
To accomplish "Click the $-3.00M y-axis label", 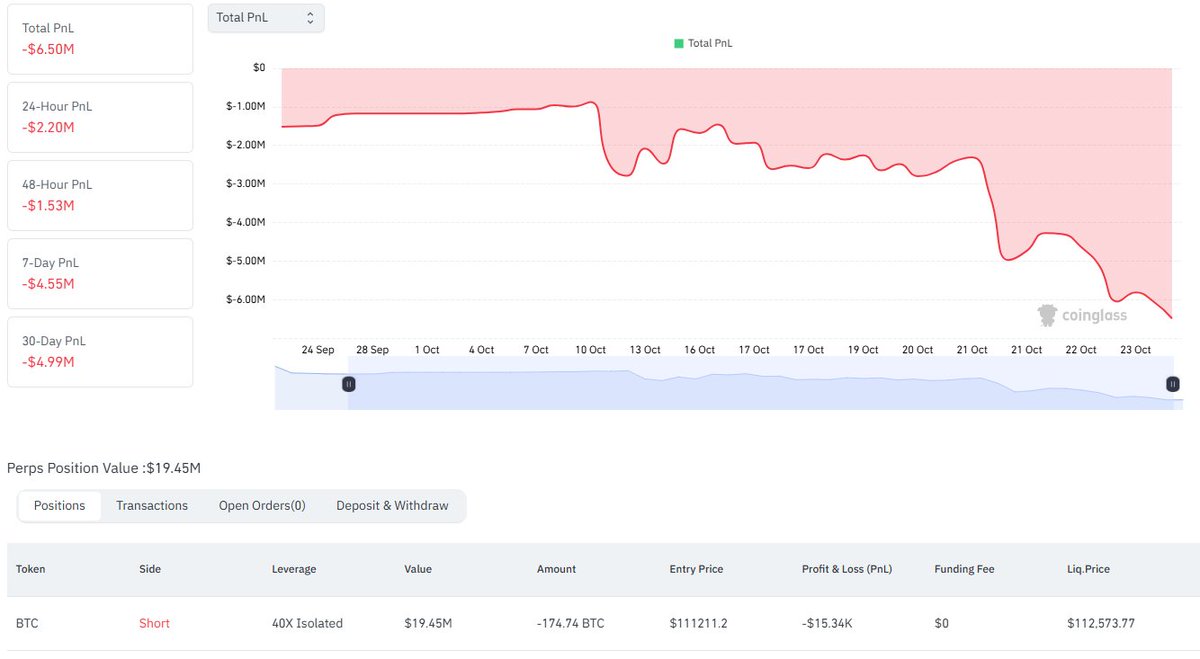I will coord(246,183).
